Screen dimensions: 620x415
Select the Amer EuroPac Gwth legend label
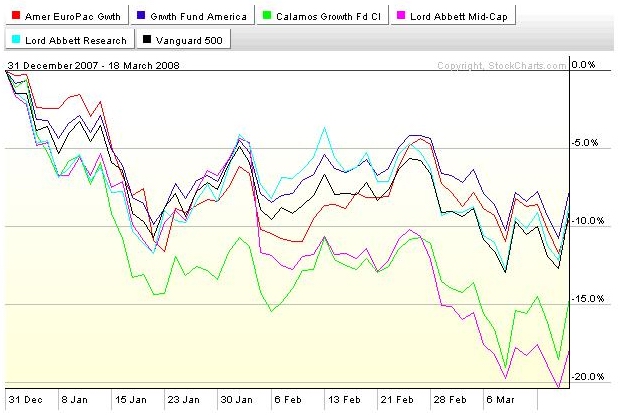73,17
